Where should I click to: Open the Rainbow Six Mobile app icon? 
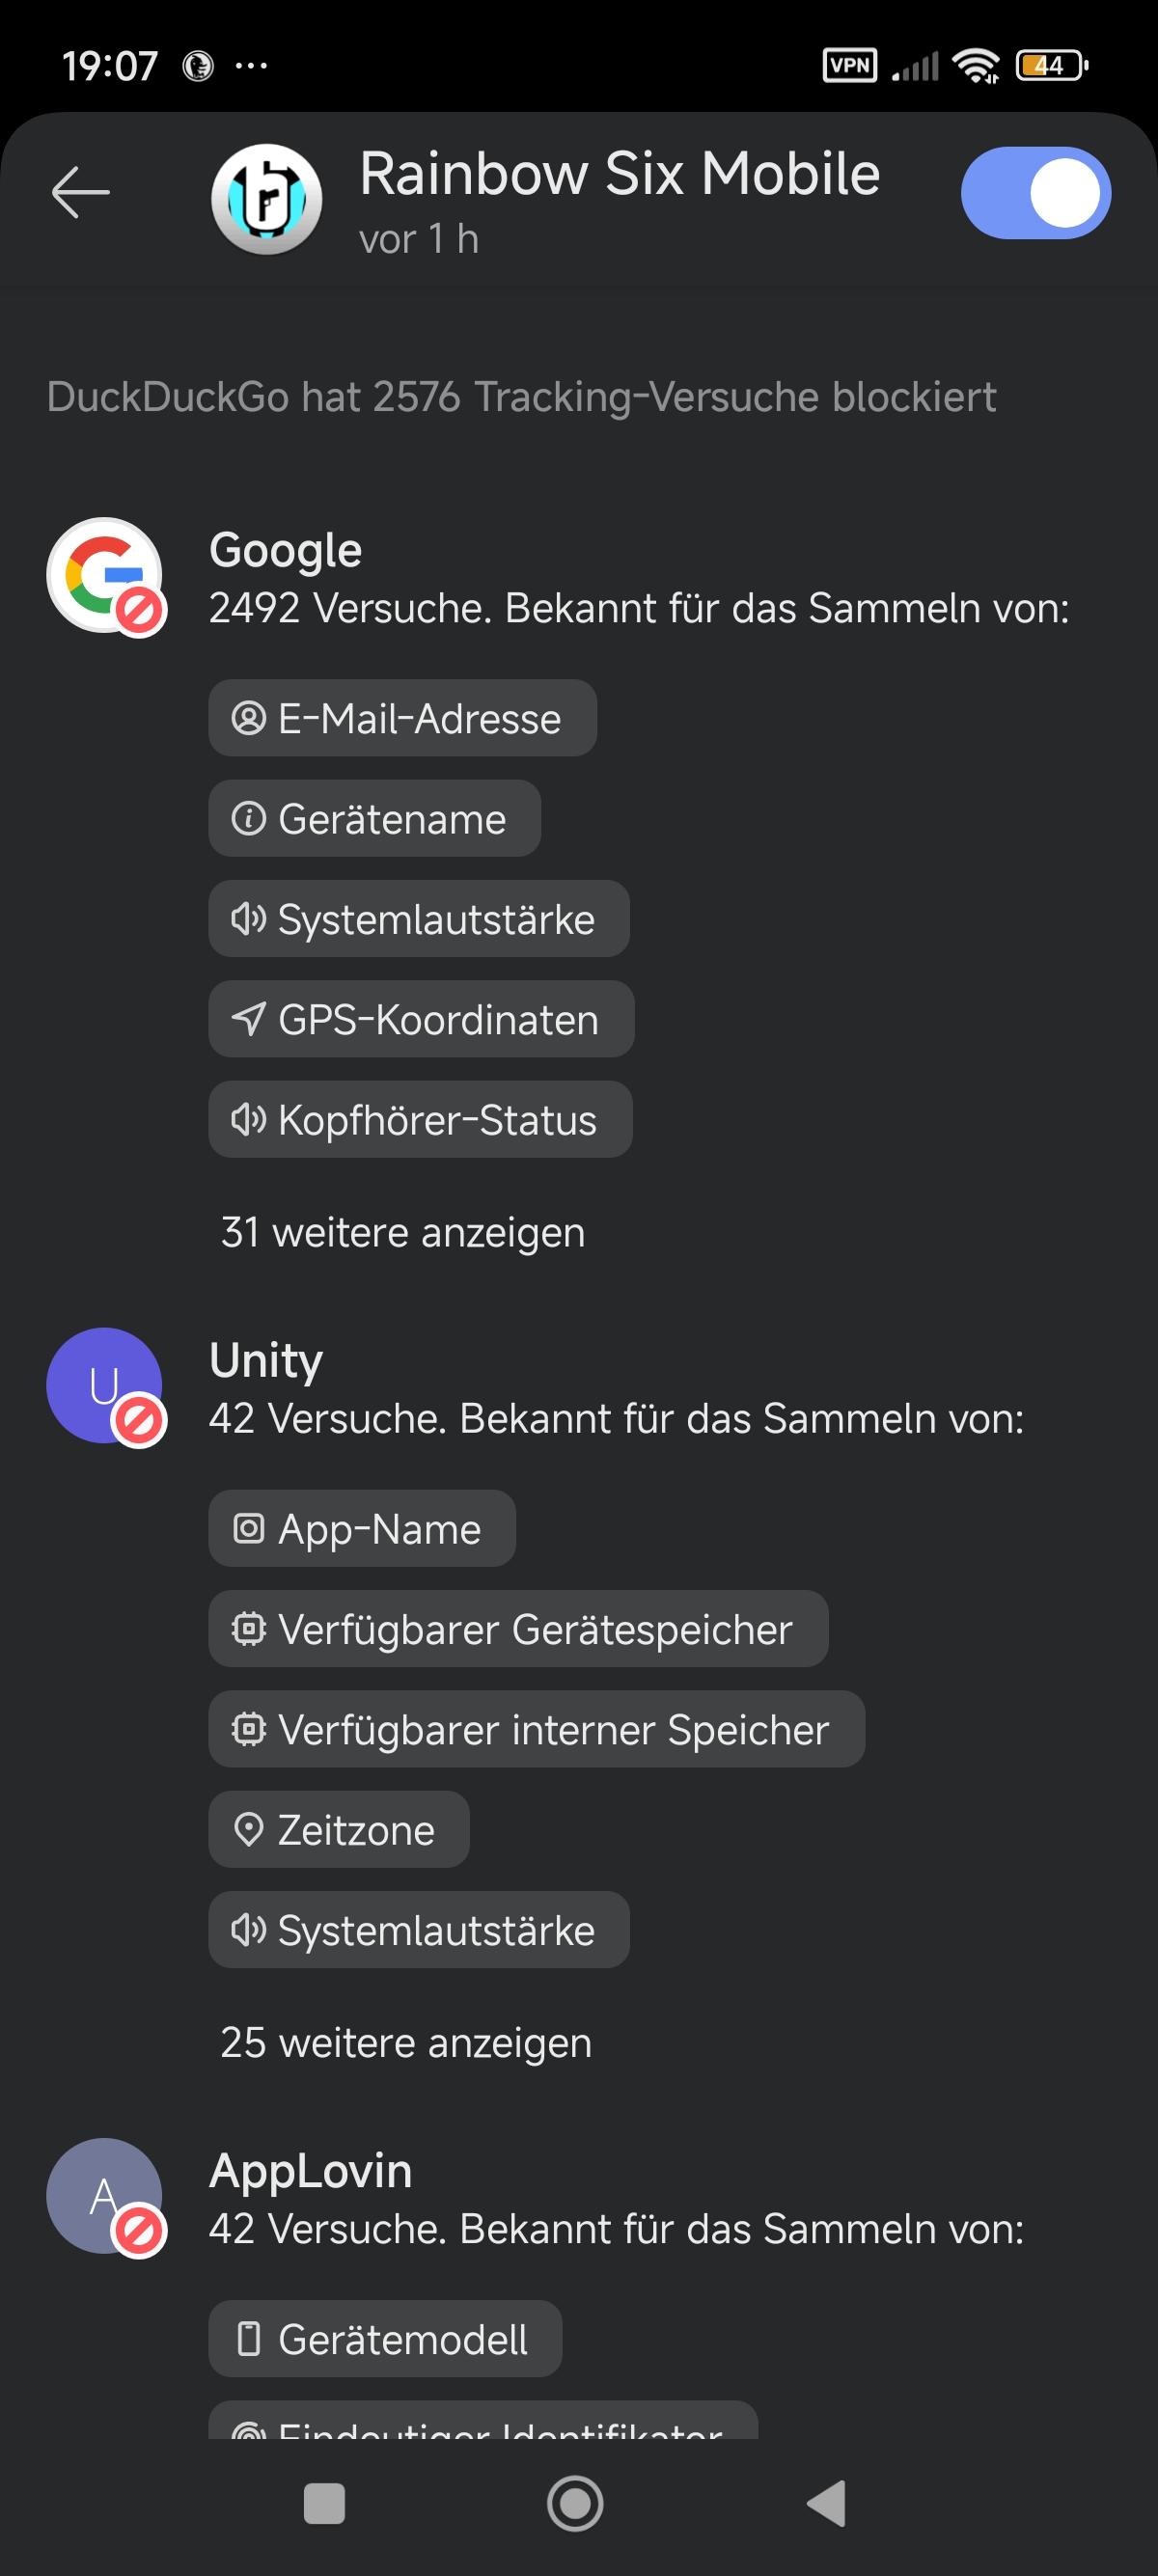(x=266, y=198)
